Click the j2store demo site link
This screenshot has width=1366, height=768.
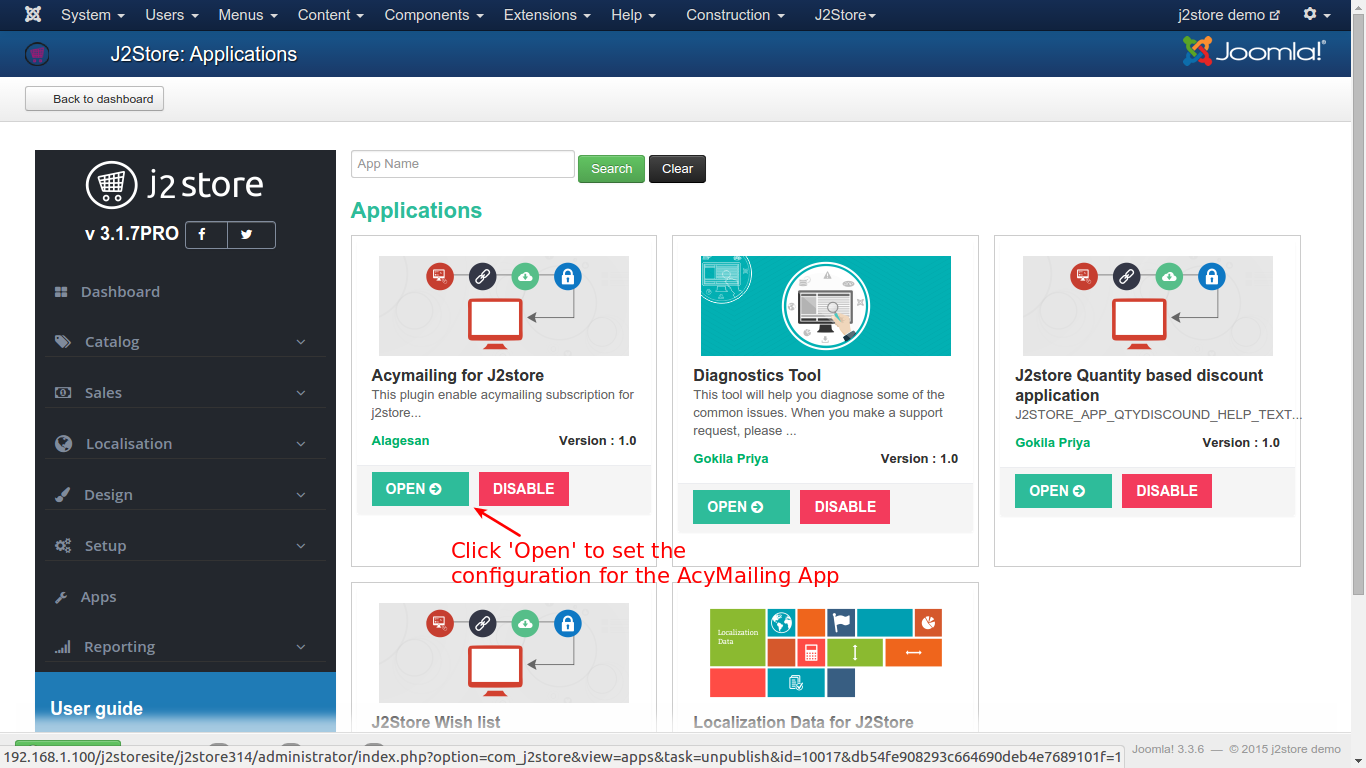(1229, 15)
